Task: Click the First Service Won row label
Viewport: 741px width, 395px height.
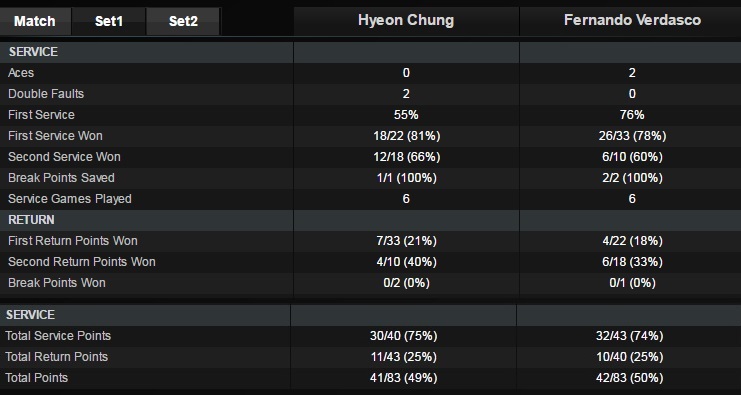Action: coord(55,136)
